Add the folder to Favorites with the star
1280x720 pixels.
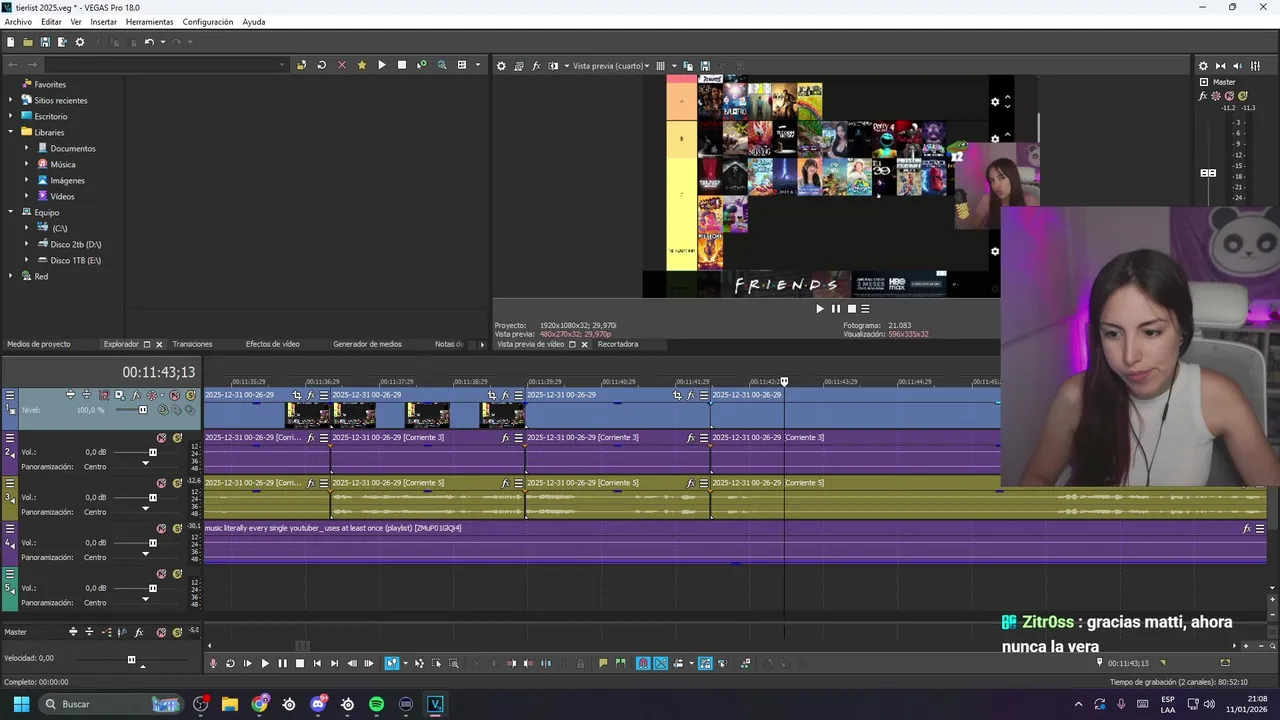coord(362,65)
